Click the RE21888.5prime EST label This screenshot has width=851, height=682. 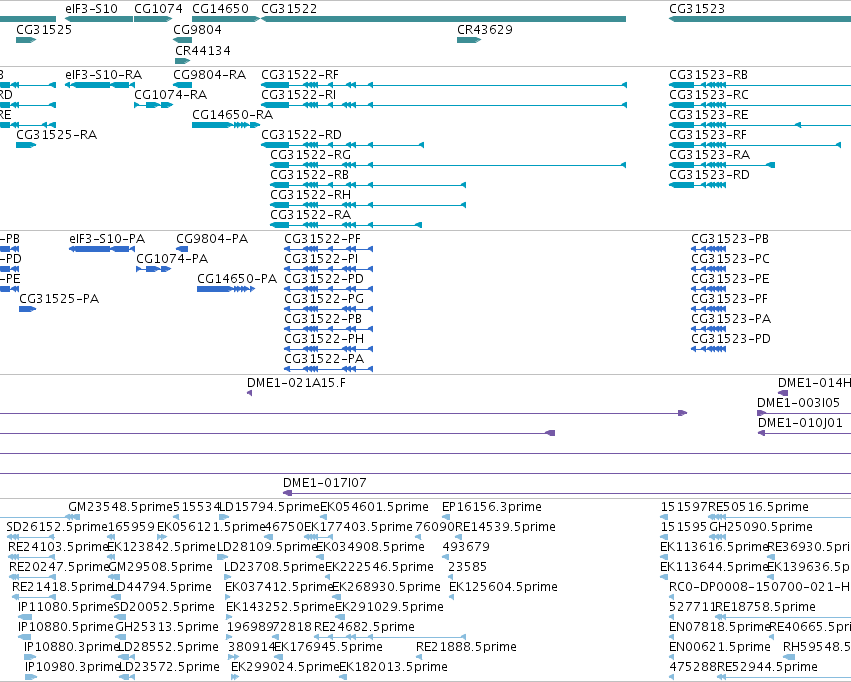[466, 647]
